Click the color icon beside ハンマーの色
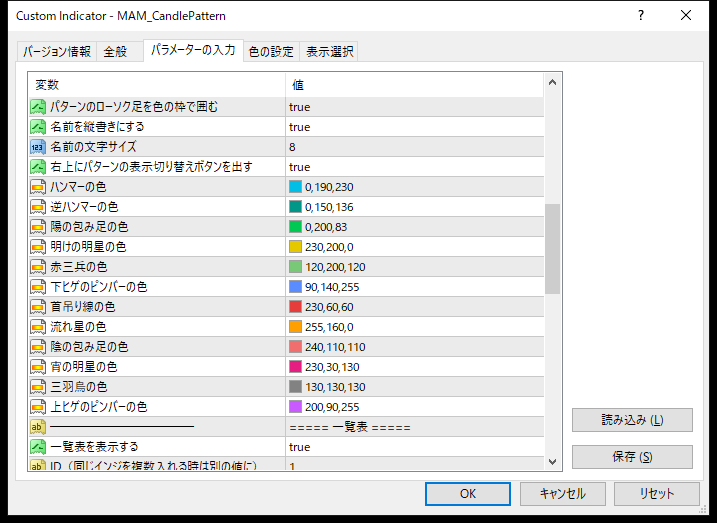Viewport: 717px width, 523px height. point(38,187)
